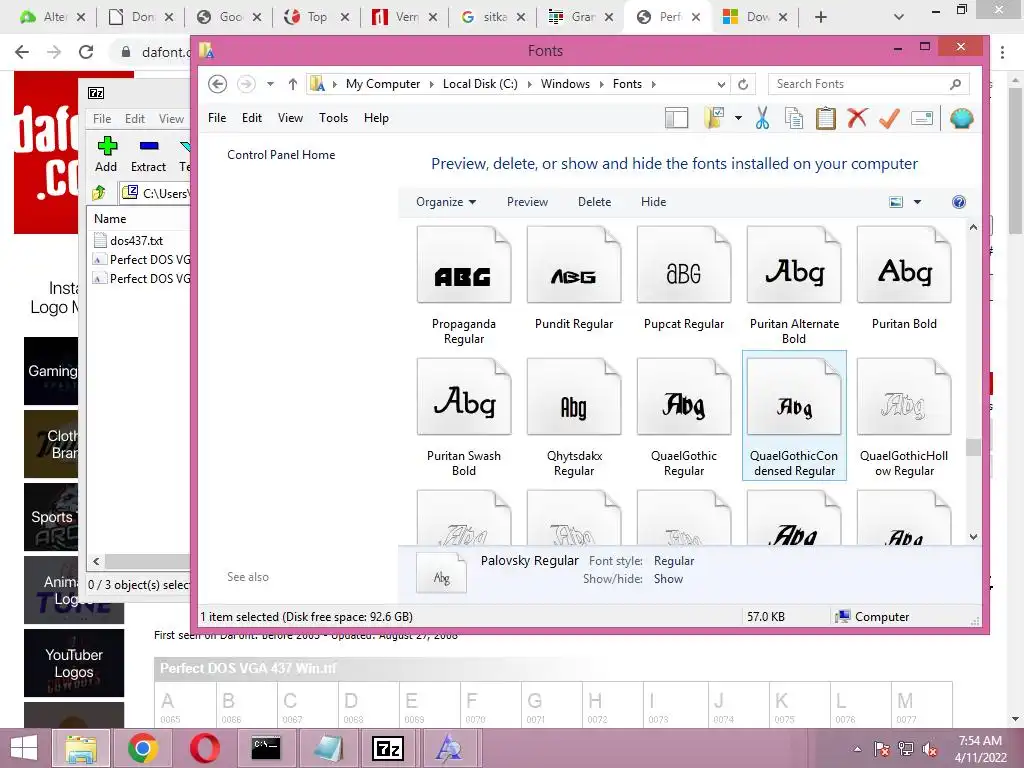The image size is (1024, 768).
Task: Click the Preview button in Fonts toolbar
Action: pos(527,202)
